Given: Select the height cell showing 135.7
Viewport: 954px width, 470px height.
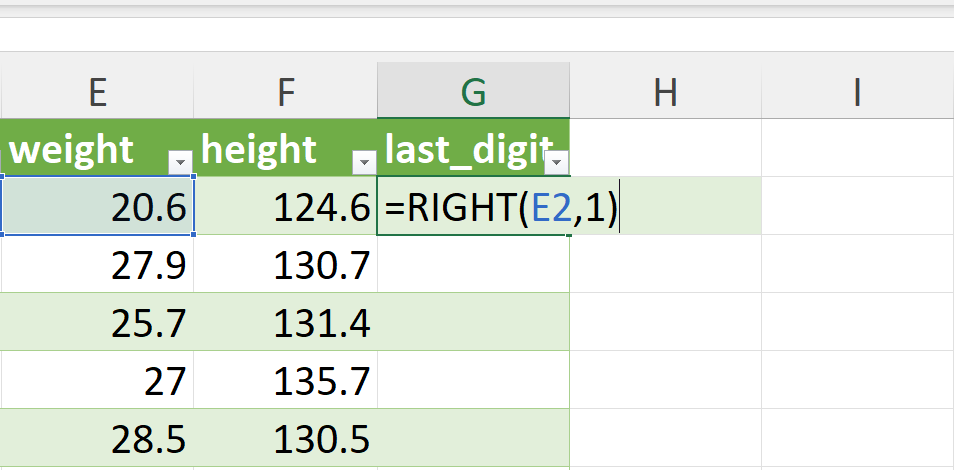Looking at the screenshot, I should (x=285, y=379).
